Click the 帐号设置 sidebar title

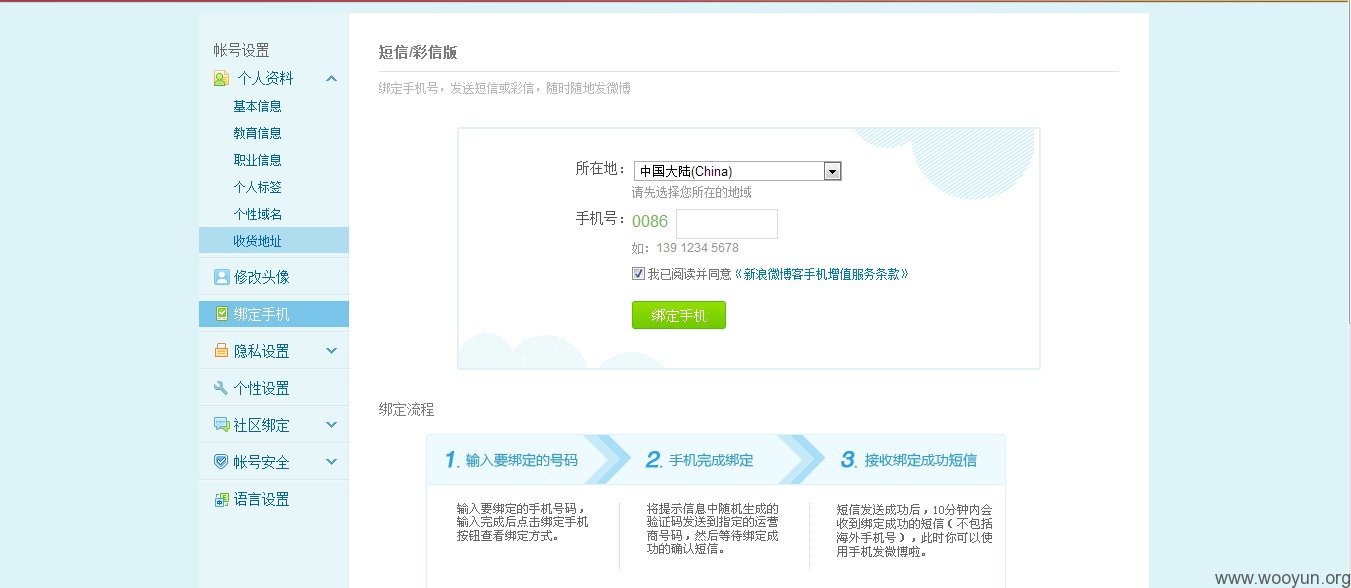click(x=241, y=50)
